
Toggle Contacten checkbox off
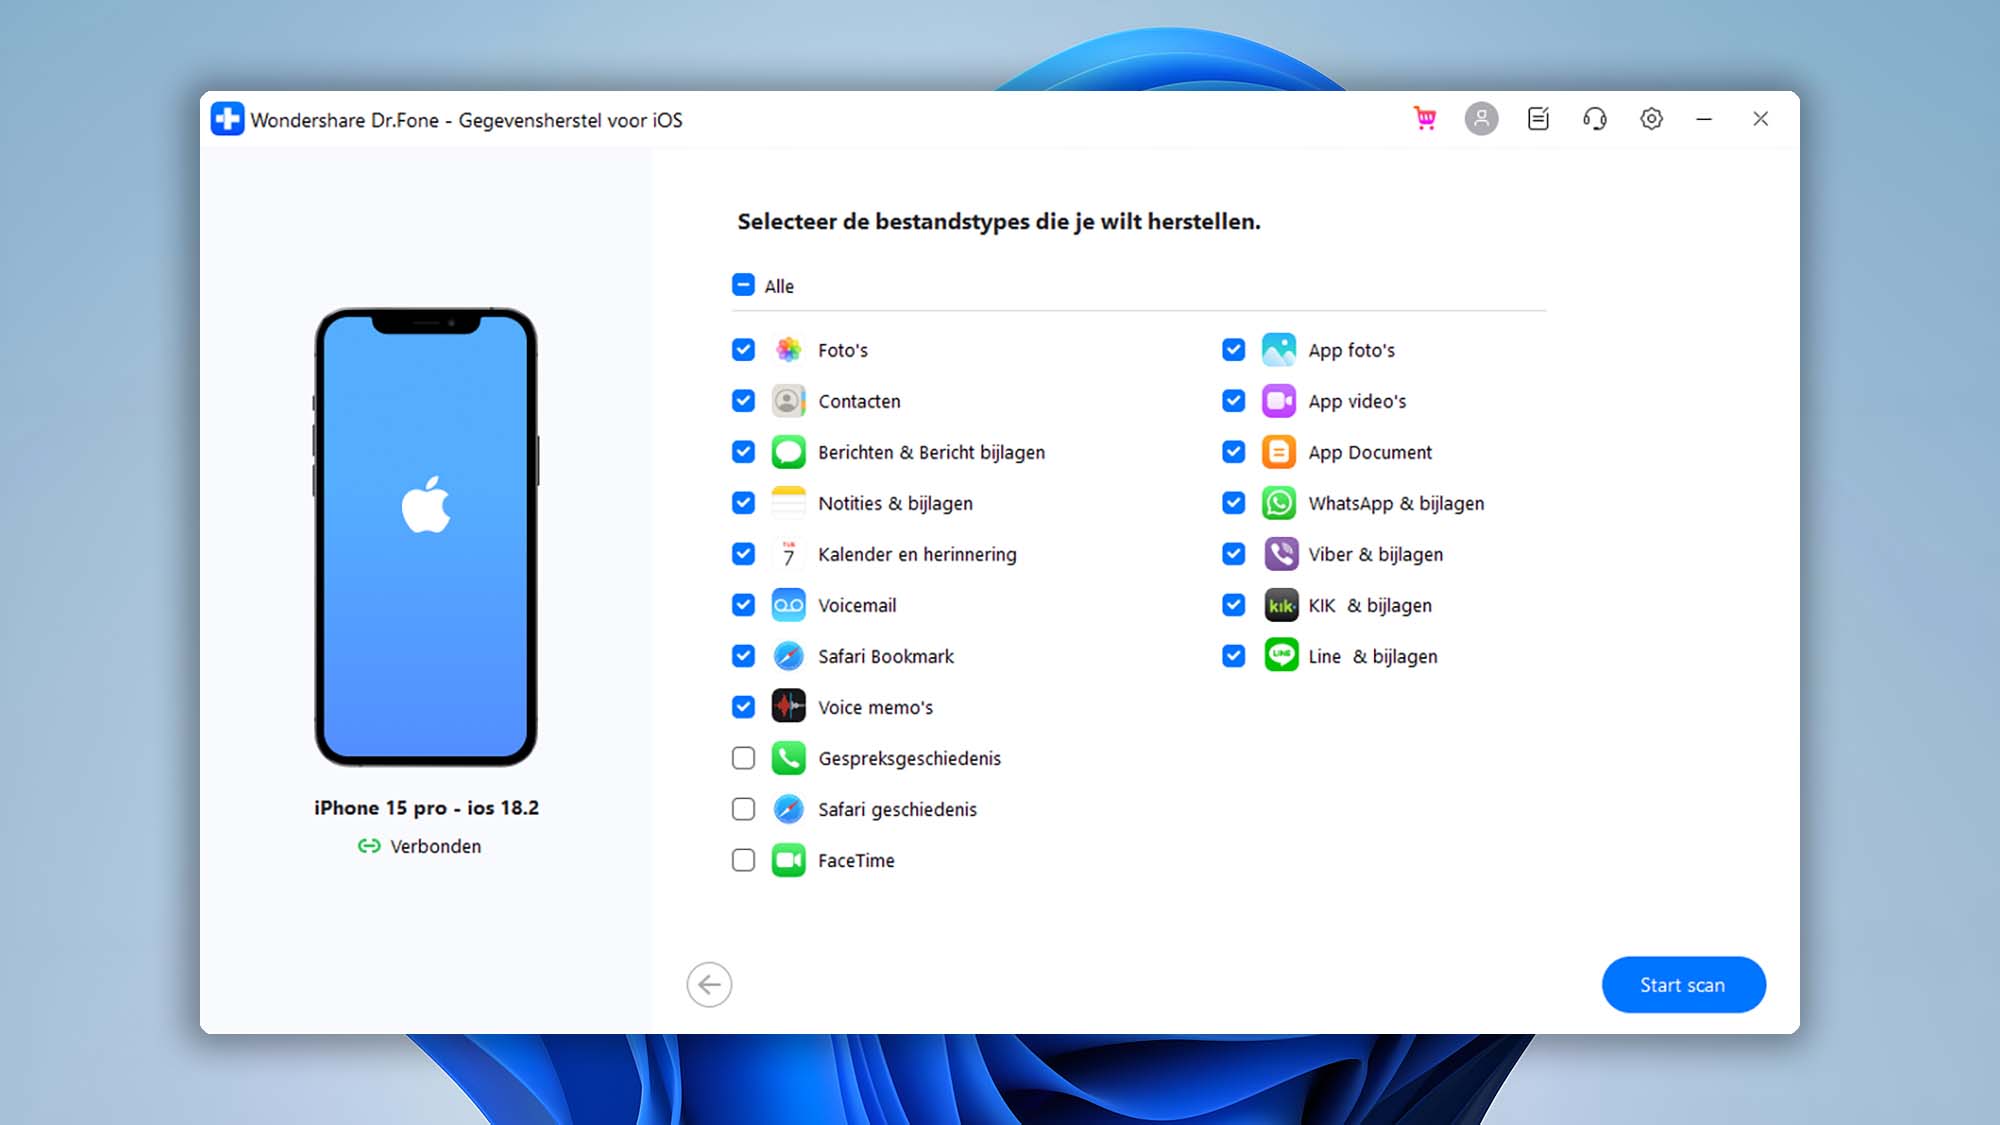coord(742,400)
